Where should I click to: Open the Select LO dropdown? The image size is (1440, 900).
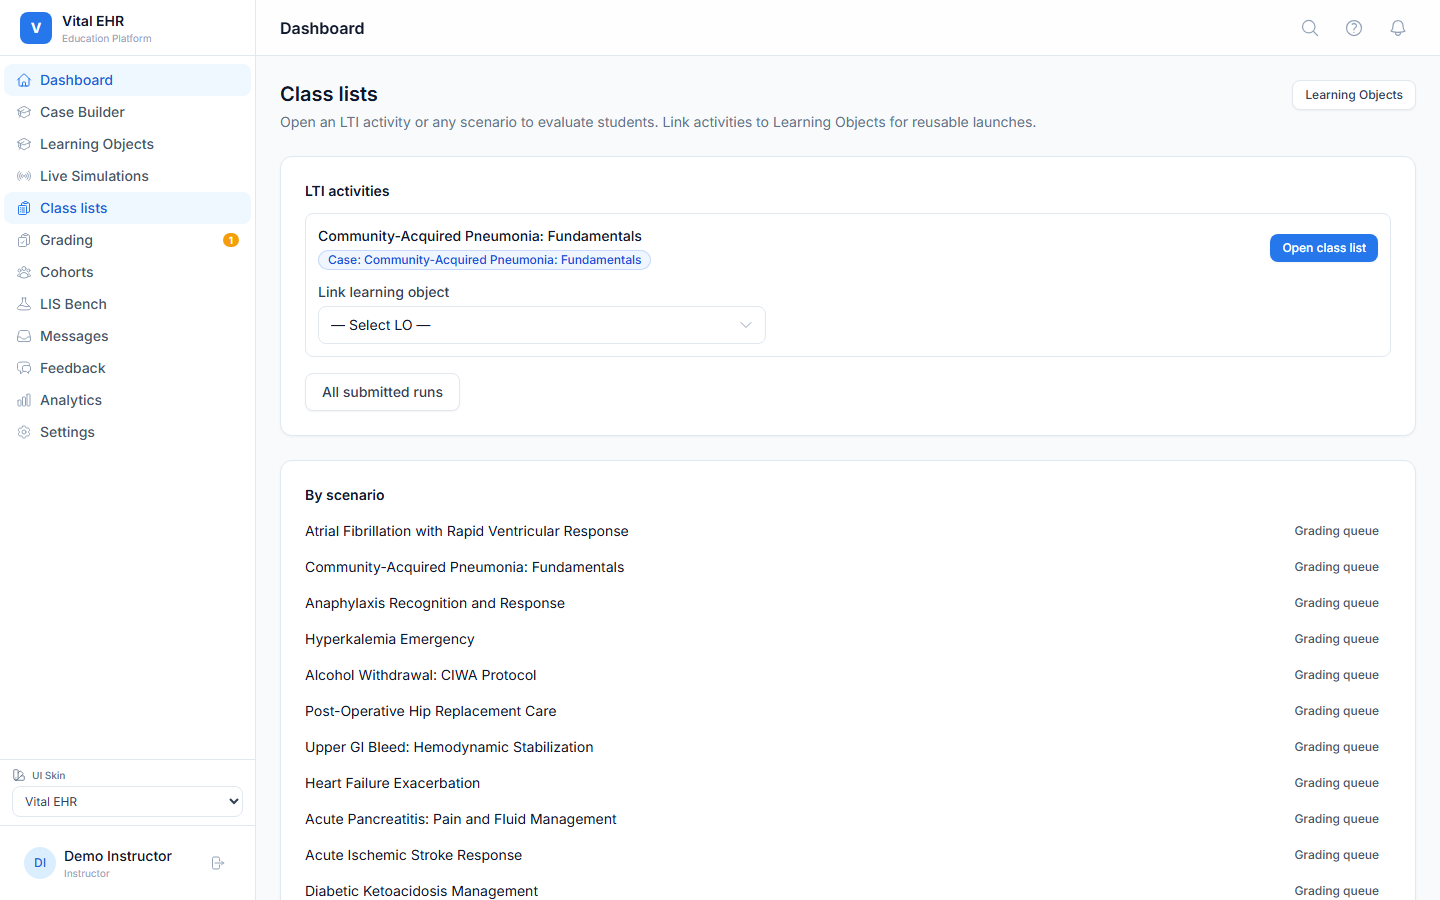(x=542, y=325)
